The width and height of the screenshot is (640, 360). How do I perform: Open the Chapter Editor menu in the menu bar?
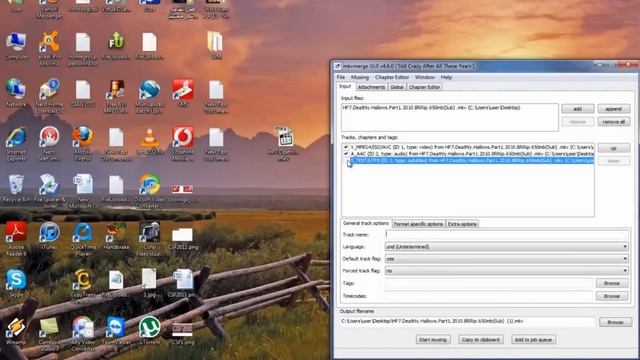[x=392, y=77]
